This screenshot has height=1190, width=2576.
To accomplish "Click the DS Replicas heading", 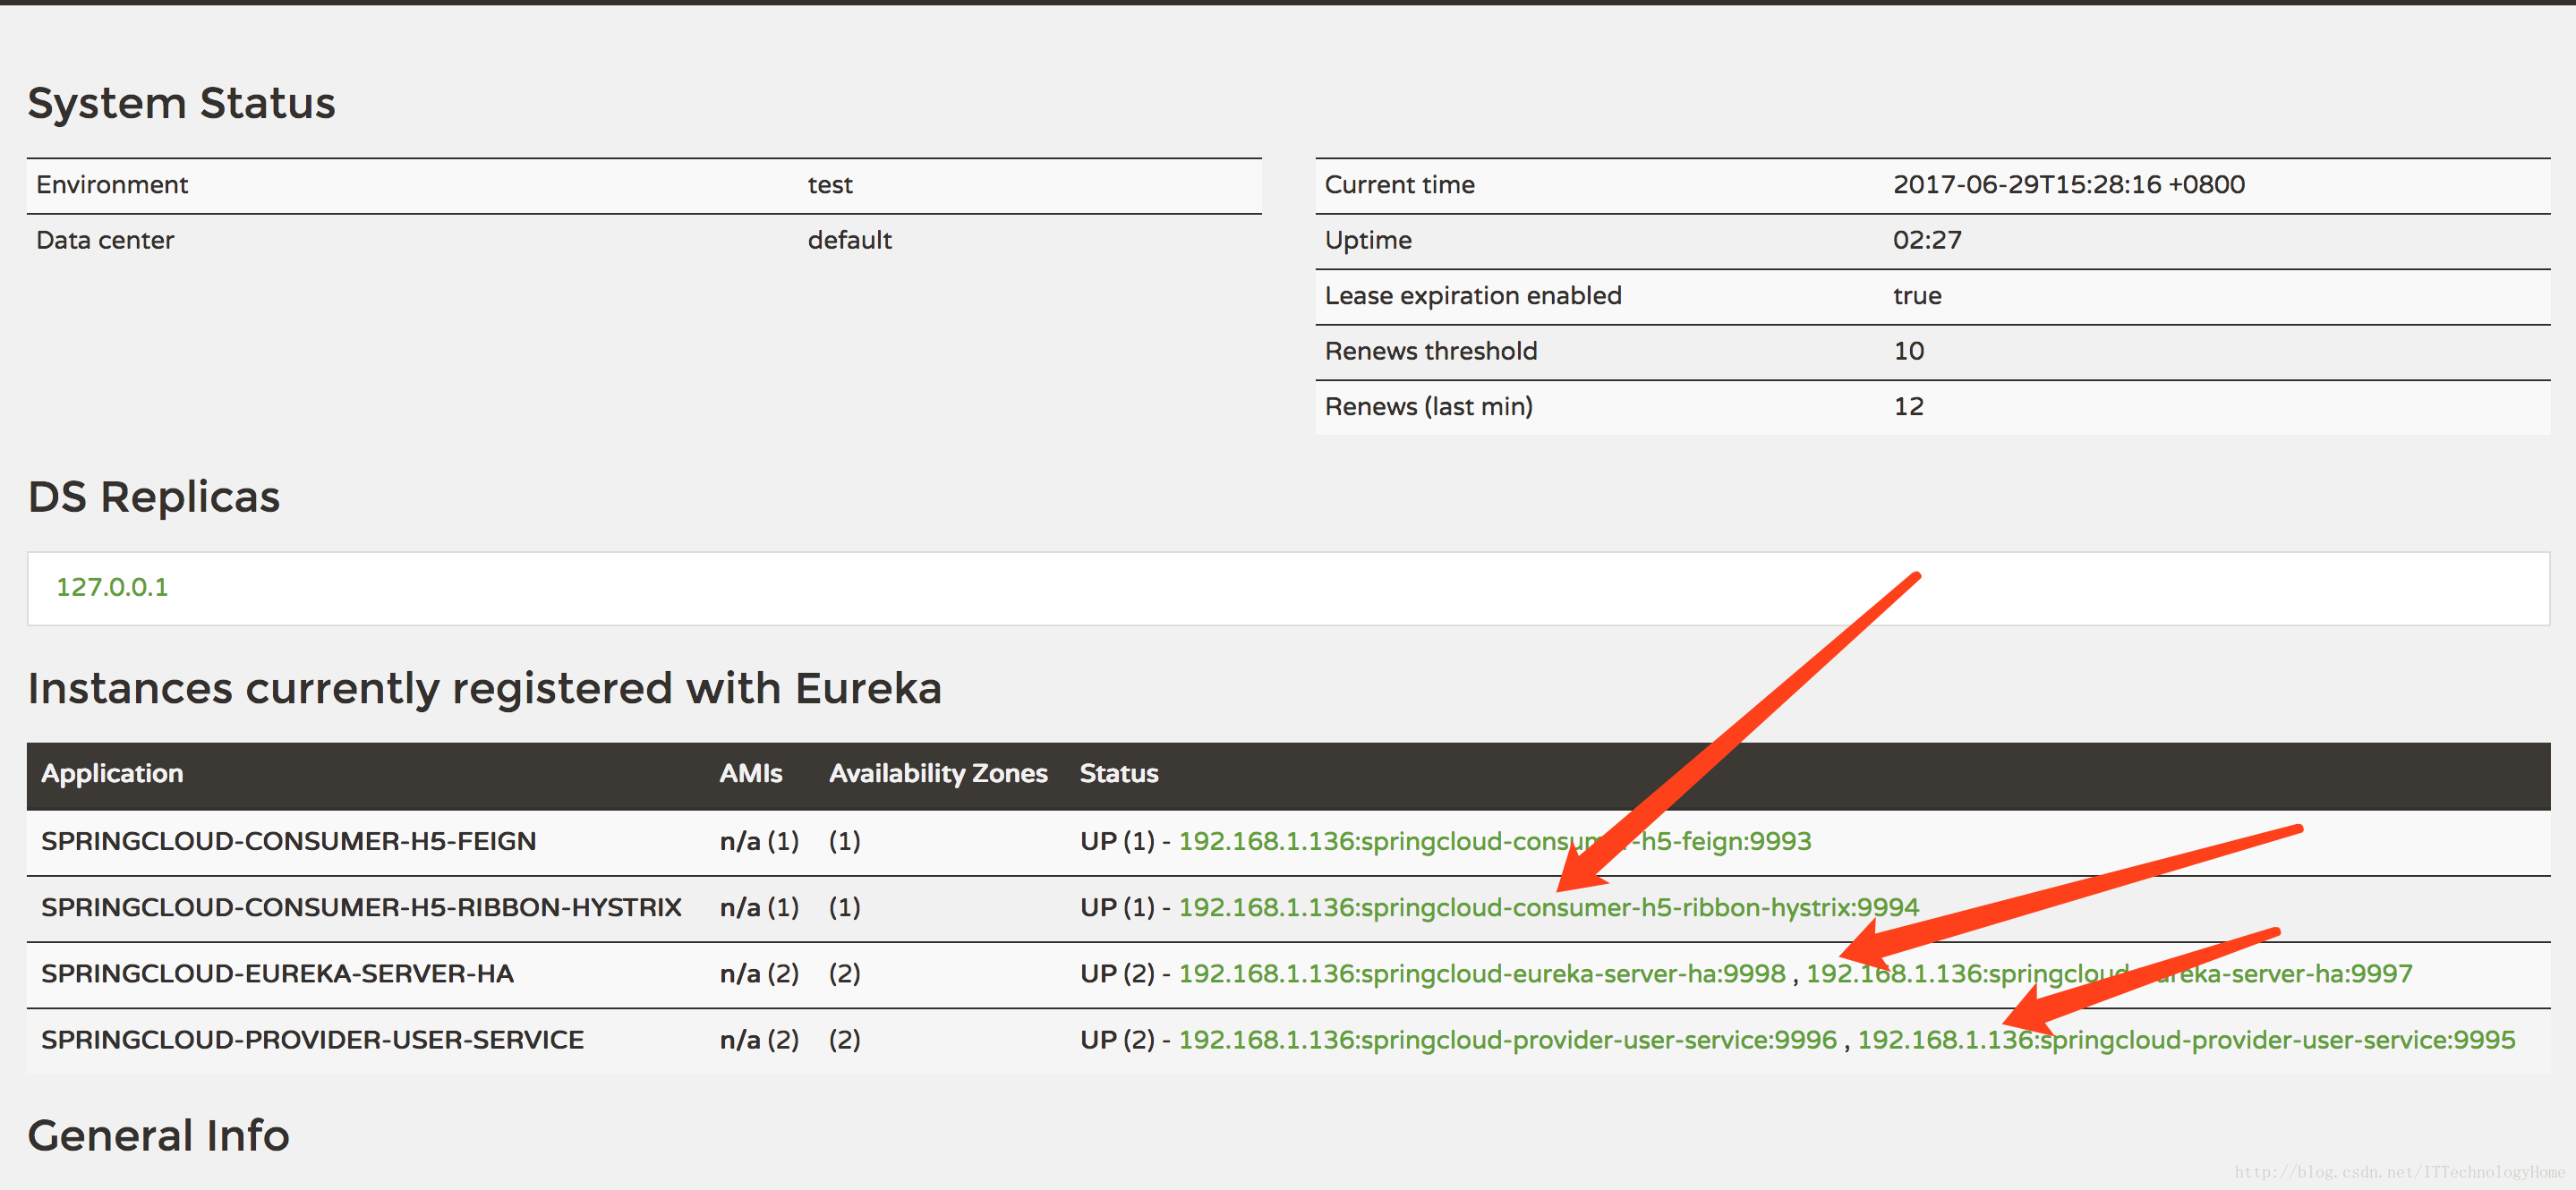I will (154, 497).
